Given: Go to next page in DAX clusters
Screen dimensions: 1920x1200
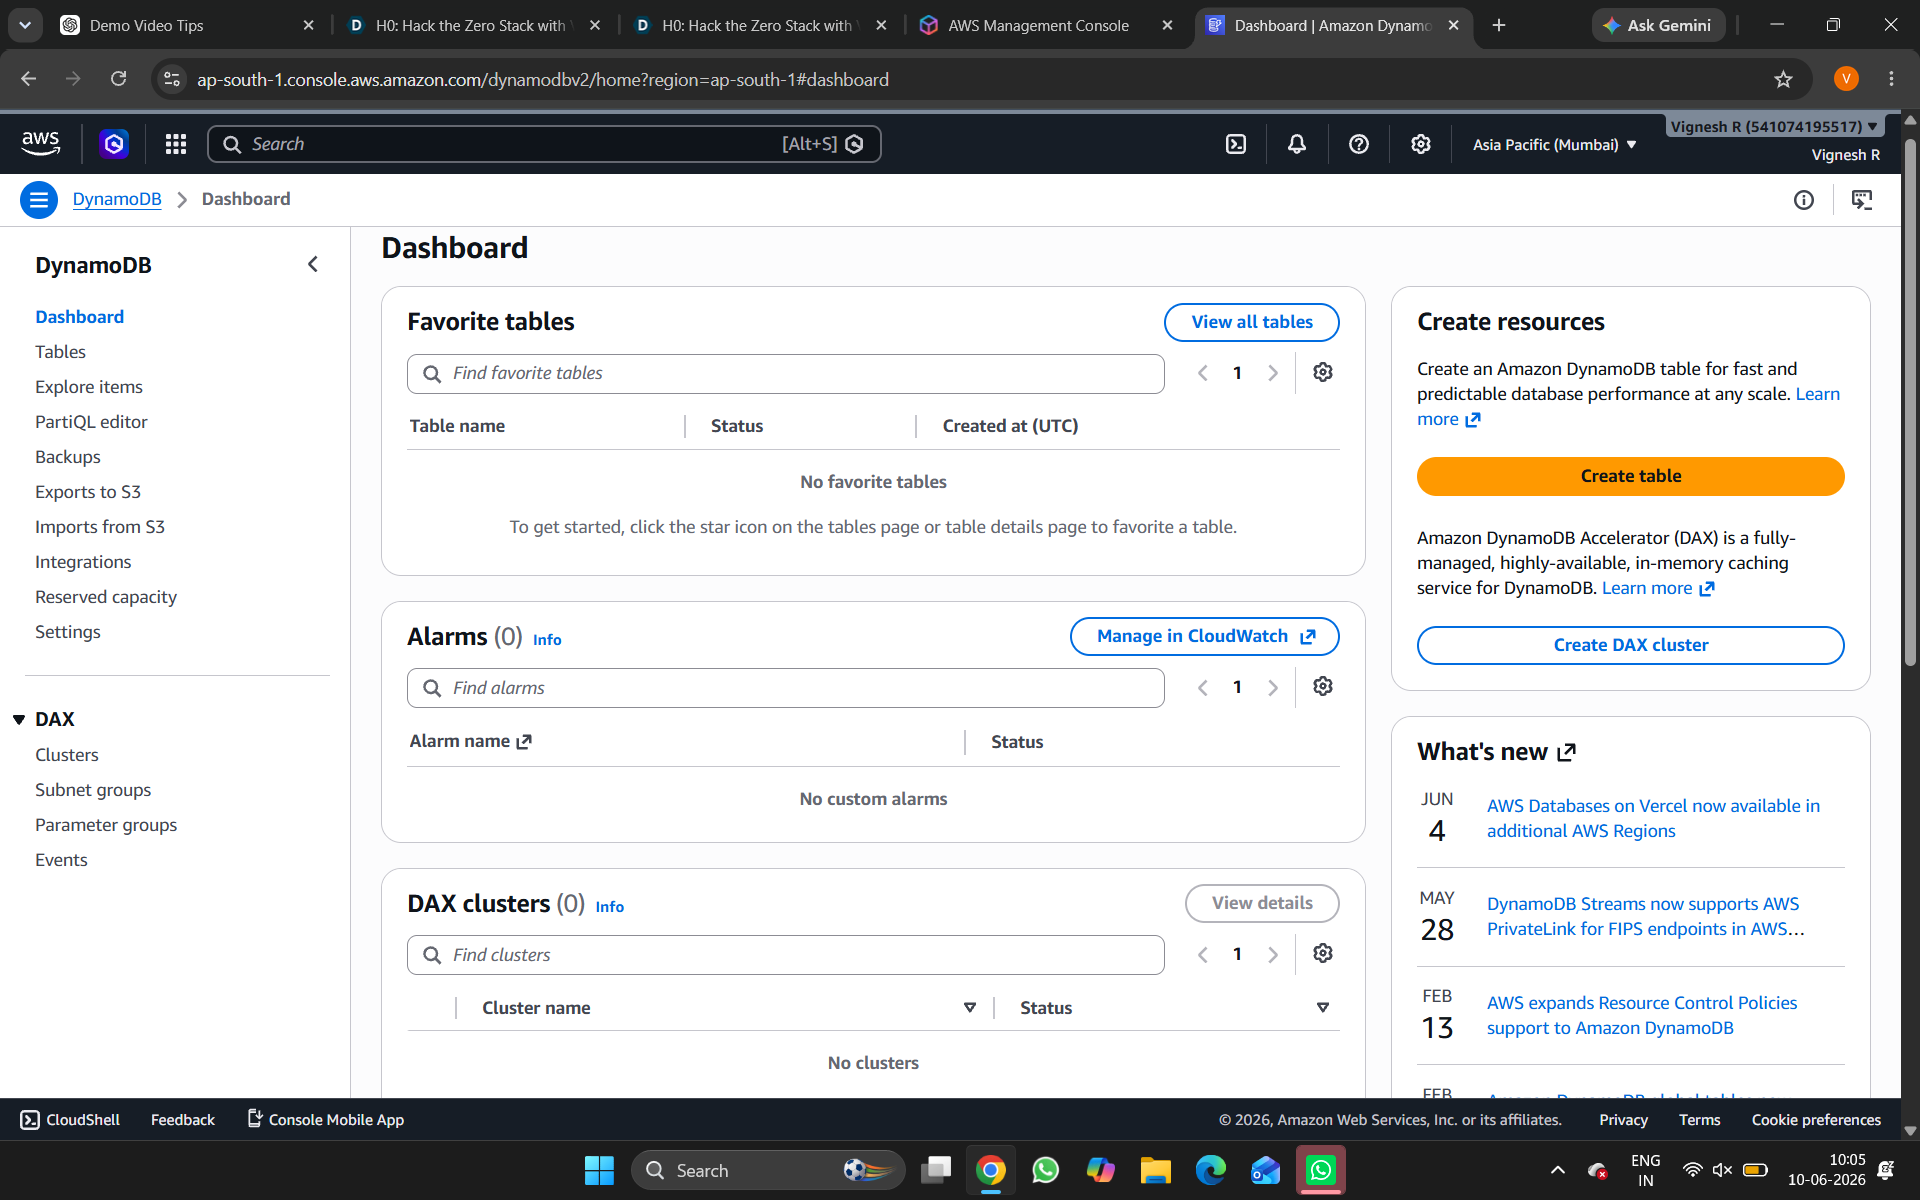Looking at the screenshot, I should click(1272, 954).
